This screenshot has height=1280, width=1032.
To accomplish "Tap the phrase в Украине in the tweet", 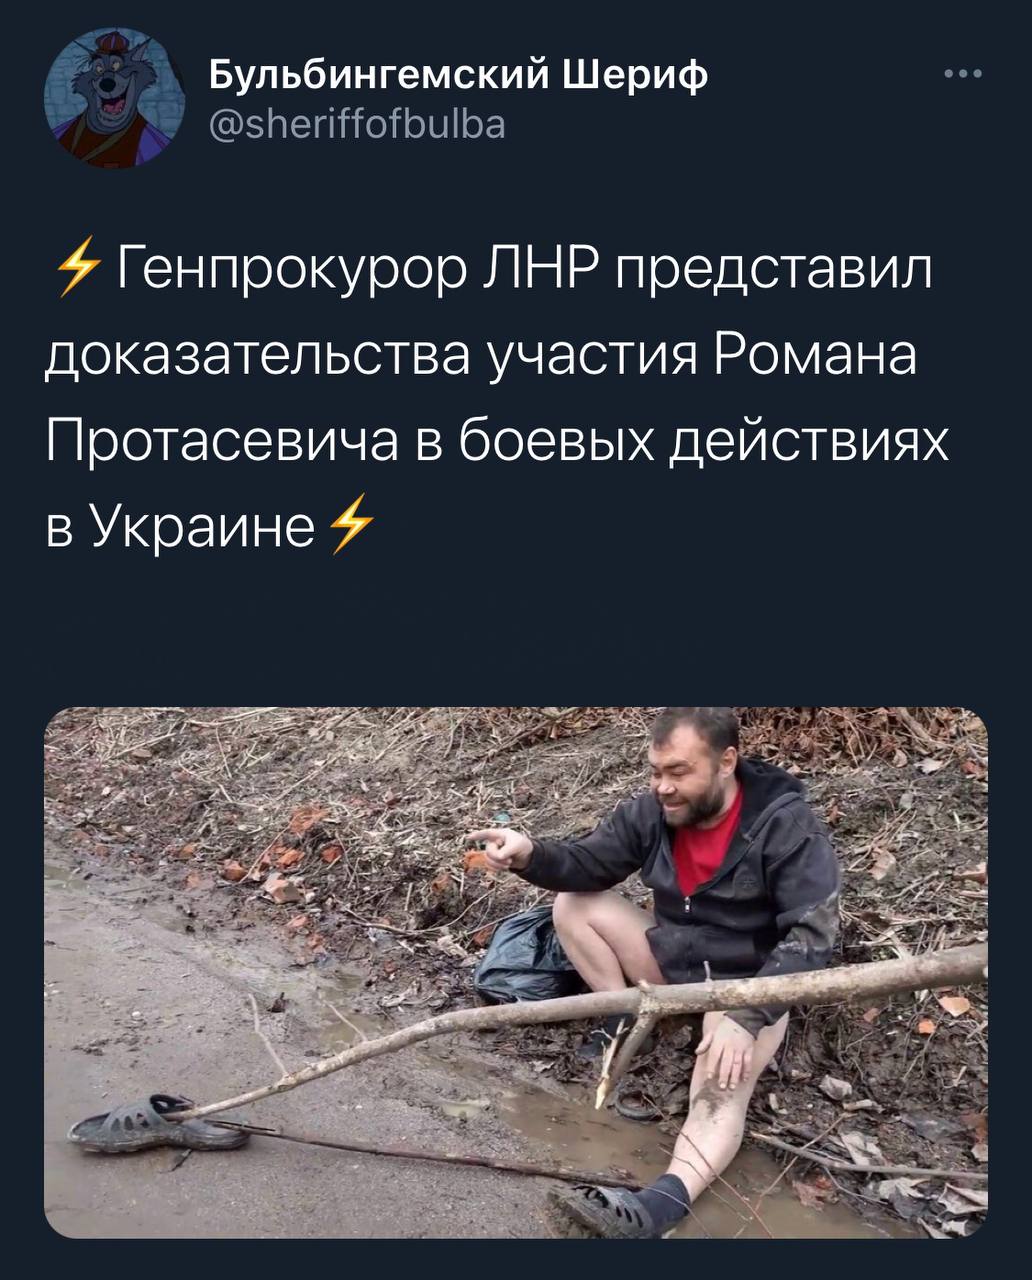I will pos(181,524).
